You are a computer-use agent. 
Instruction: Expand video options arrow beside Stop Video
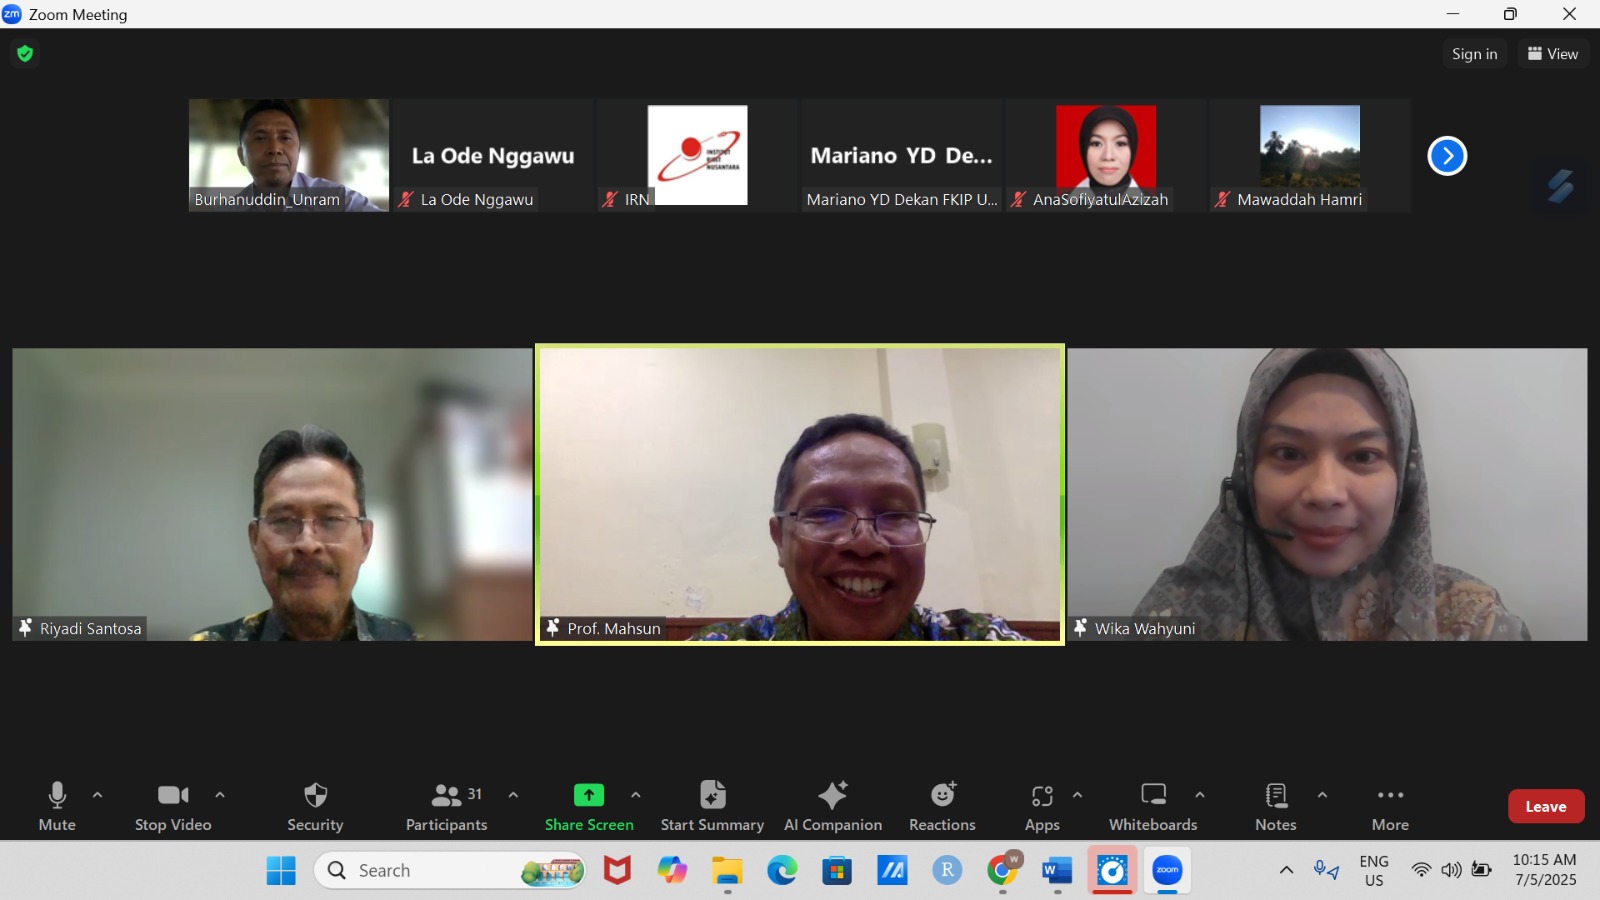coord(220,795)
